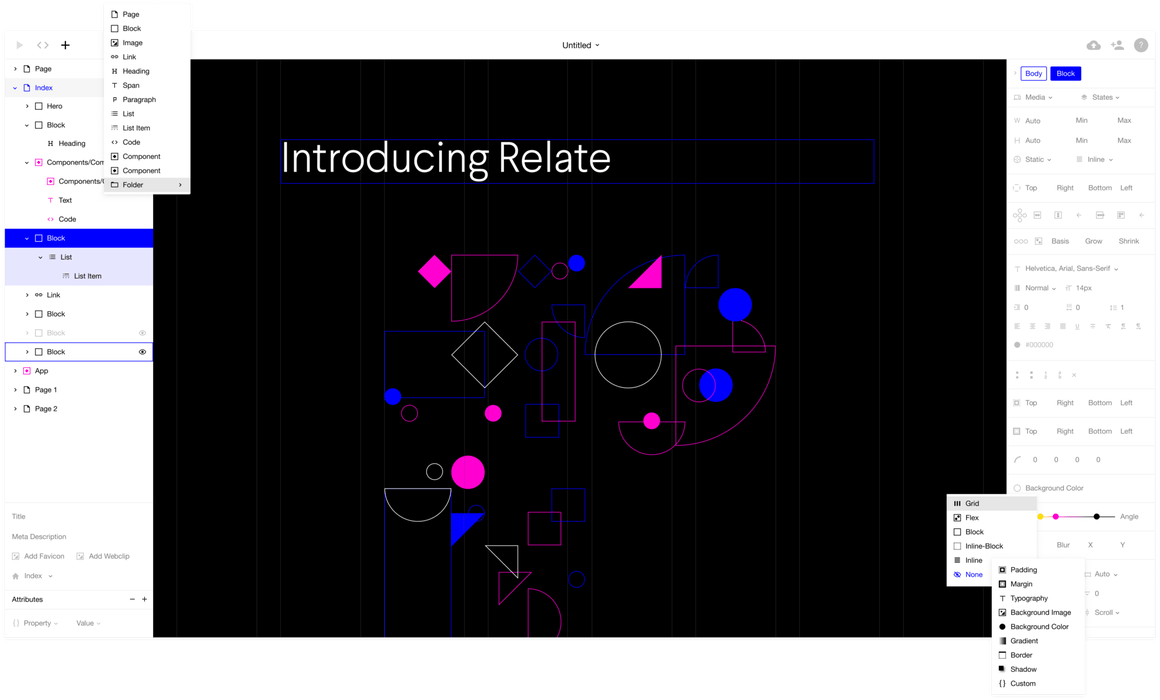
Task: Click the Background Color circle toggle
Action: tap(1017, 488)
